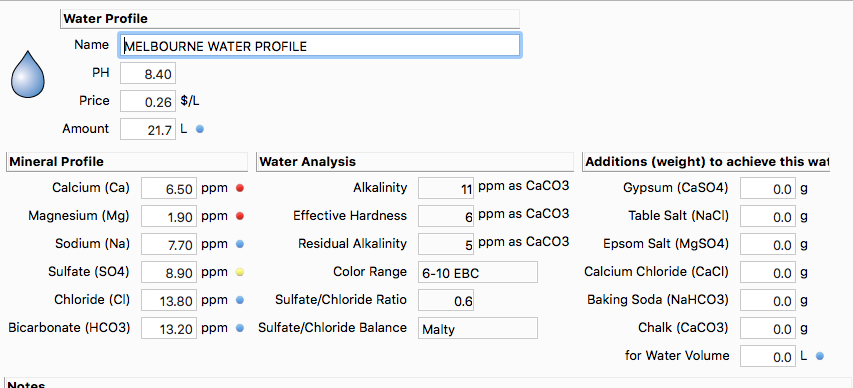Select the PH value field

147,73
